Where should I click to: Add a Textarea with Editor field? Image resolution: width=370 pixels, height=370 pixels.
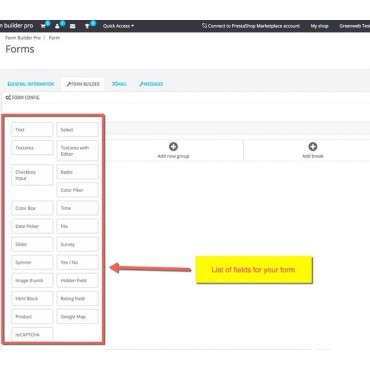[x=77, y=151]
